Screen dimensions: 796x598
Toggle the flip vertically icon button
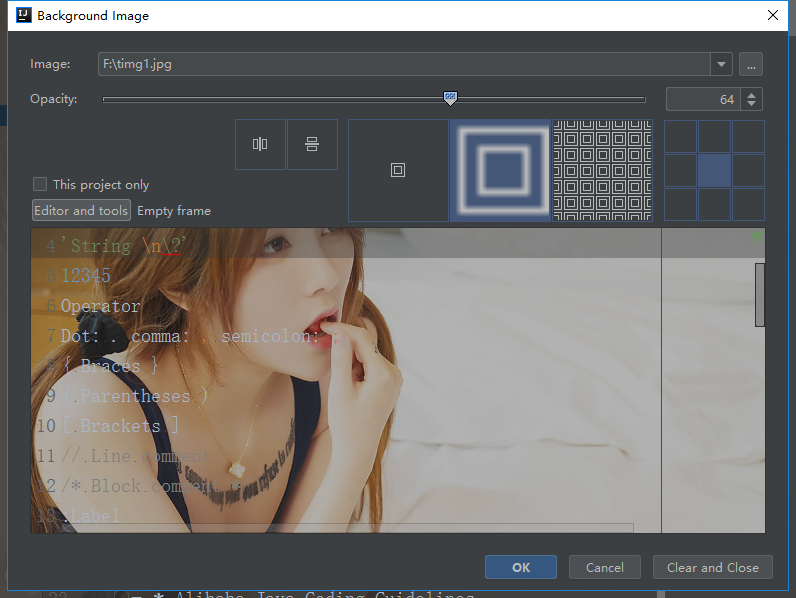tap(312, 145)
